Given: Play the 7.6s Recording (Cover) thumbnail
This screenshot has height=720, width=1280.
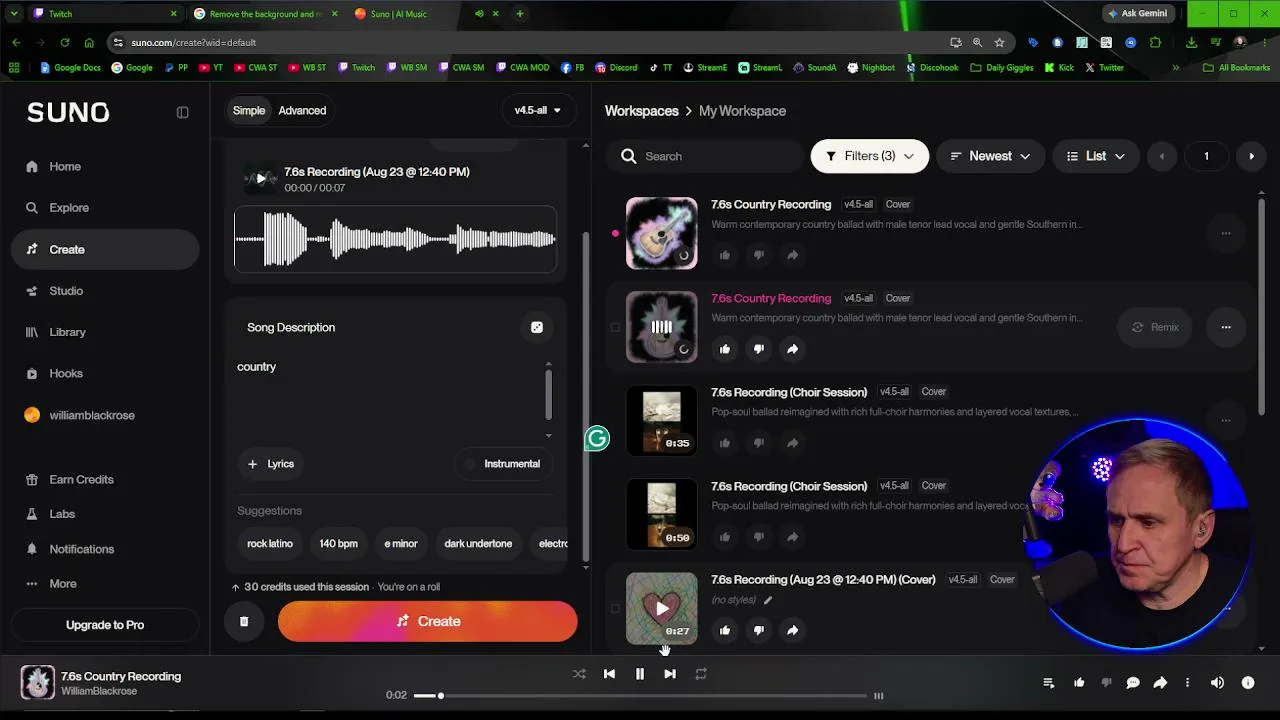Looking at the screenshot, I should (x=662, y=609).
